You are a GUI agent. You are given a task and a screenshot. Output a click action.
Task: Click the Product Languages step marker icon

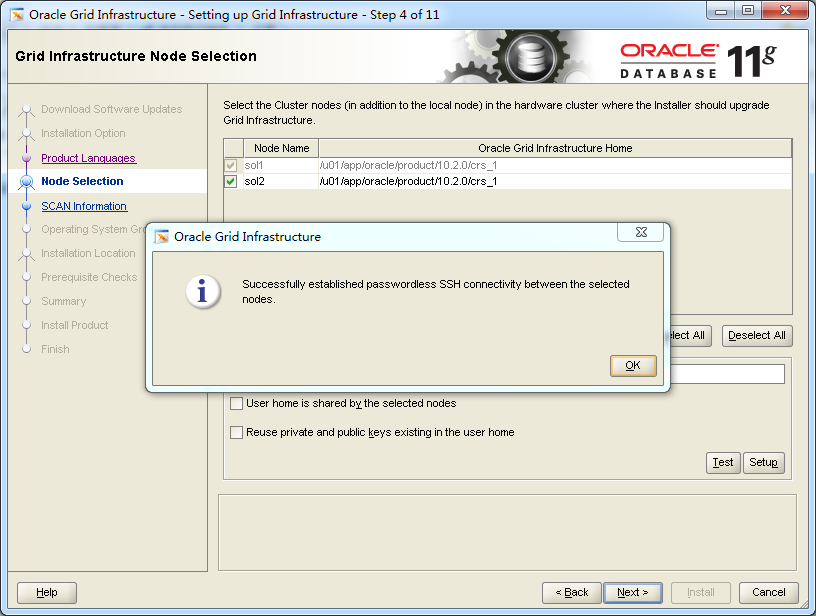point(27,158)
